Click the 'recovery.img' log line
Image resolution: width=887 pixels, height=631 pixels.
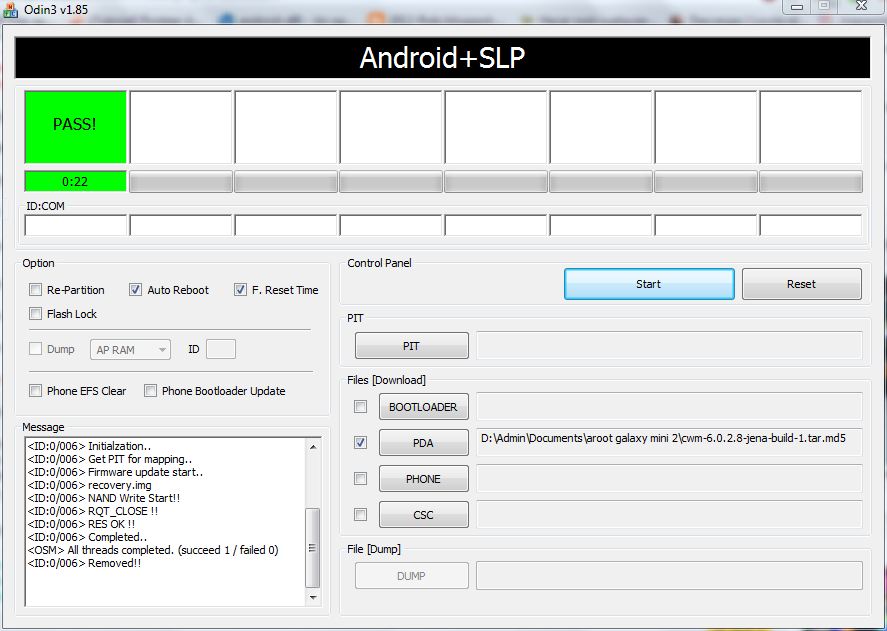coord(89,485)
